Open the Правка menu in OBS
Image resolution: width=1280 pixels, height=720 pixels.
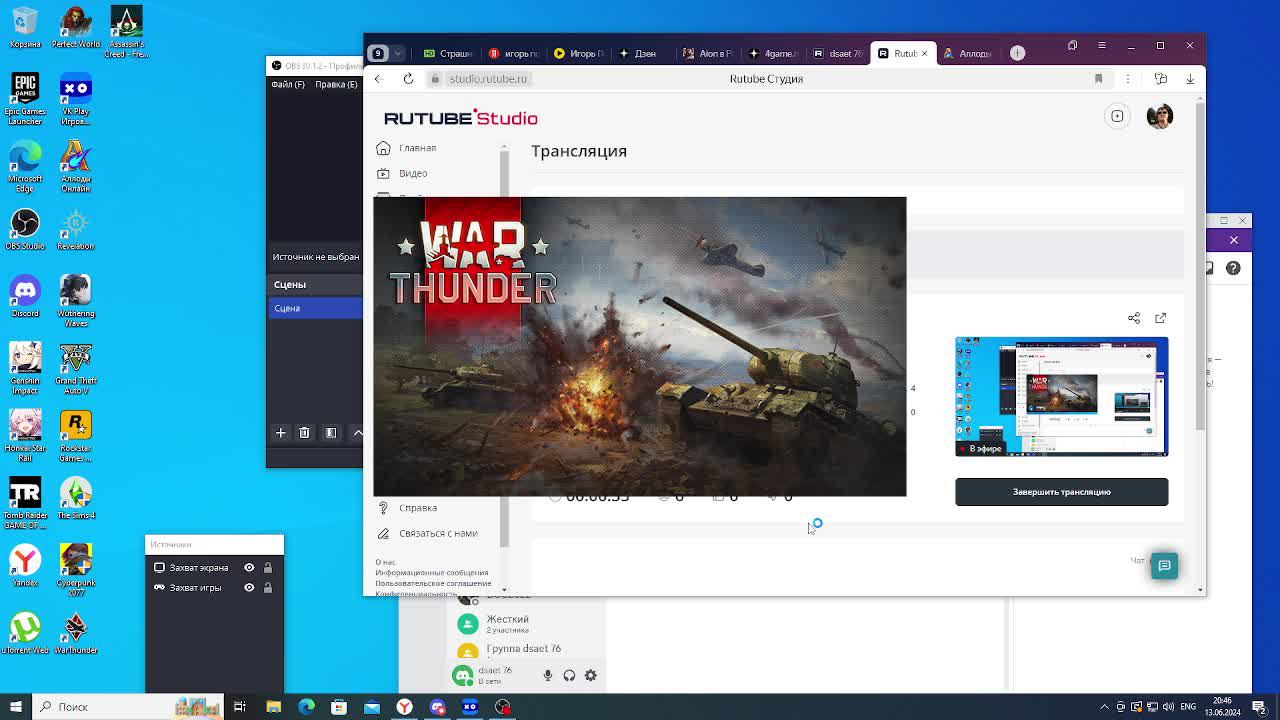point(336,84)
